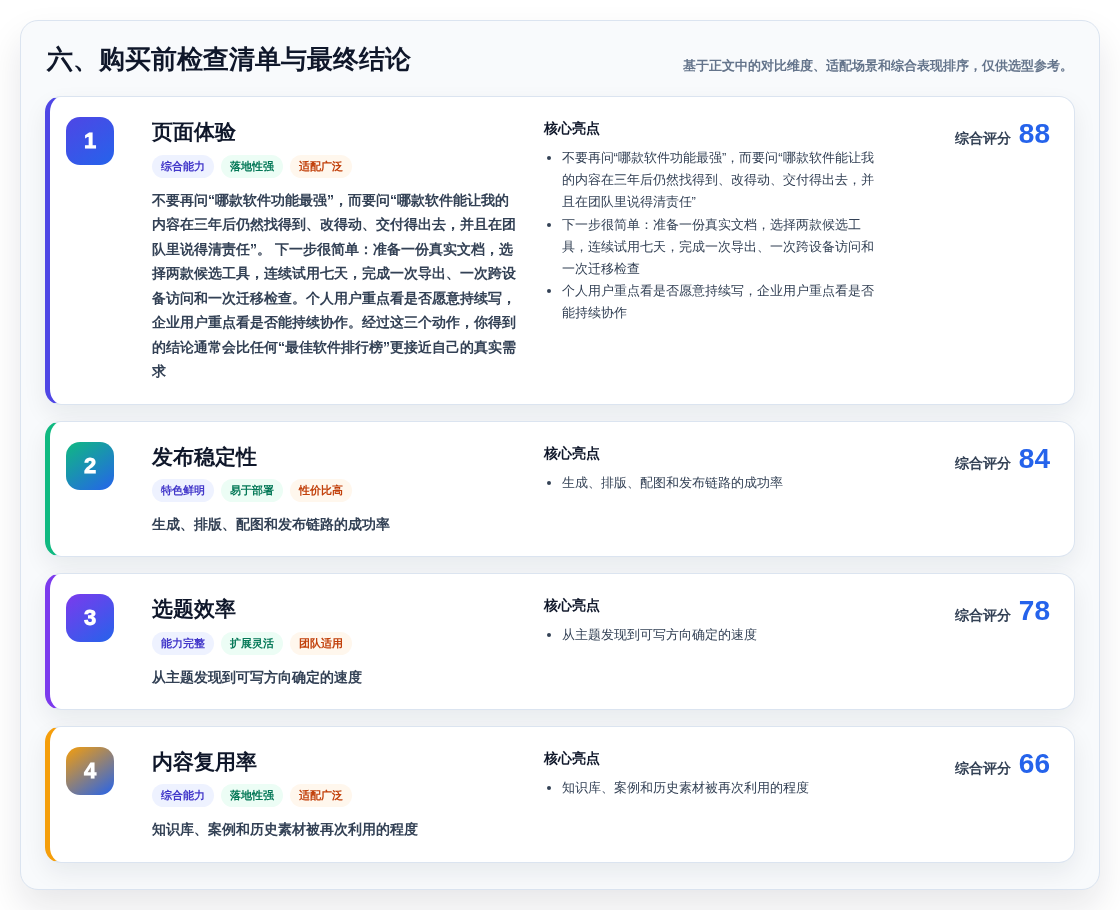Click the rank 3 number badge
The height and width of the screenshot is (910, 1120).
point(90,618)
